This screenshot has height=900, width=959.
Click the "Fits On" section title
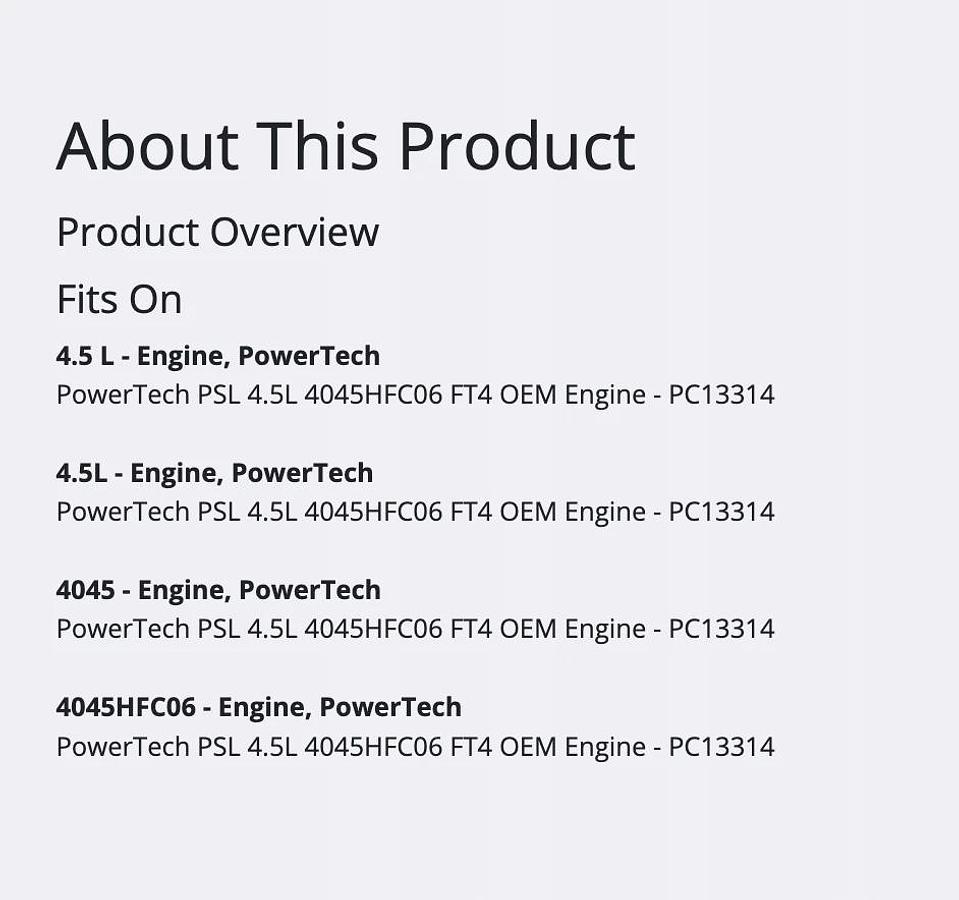pyautogui.click(x=119, y=299)
